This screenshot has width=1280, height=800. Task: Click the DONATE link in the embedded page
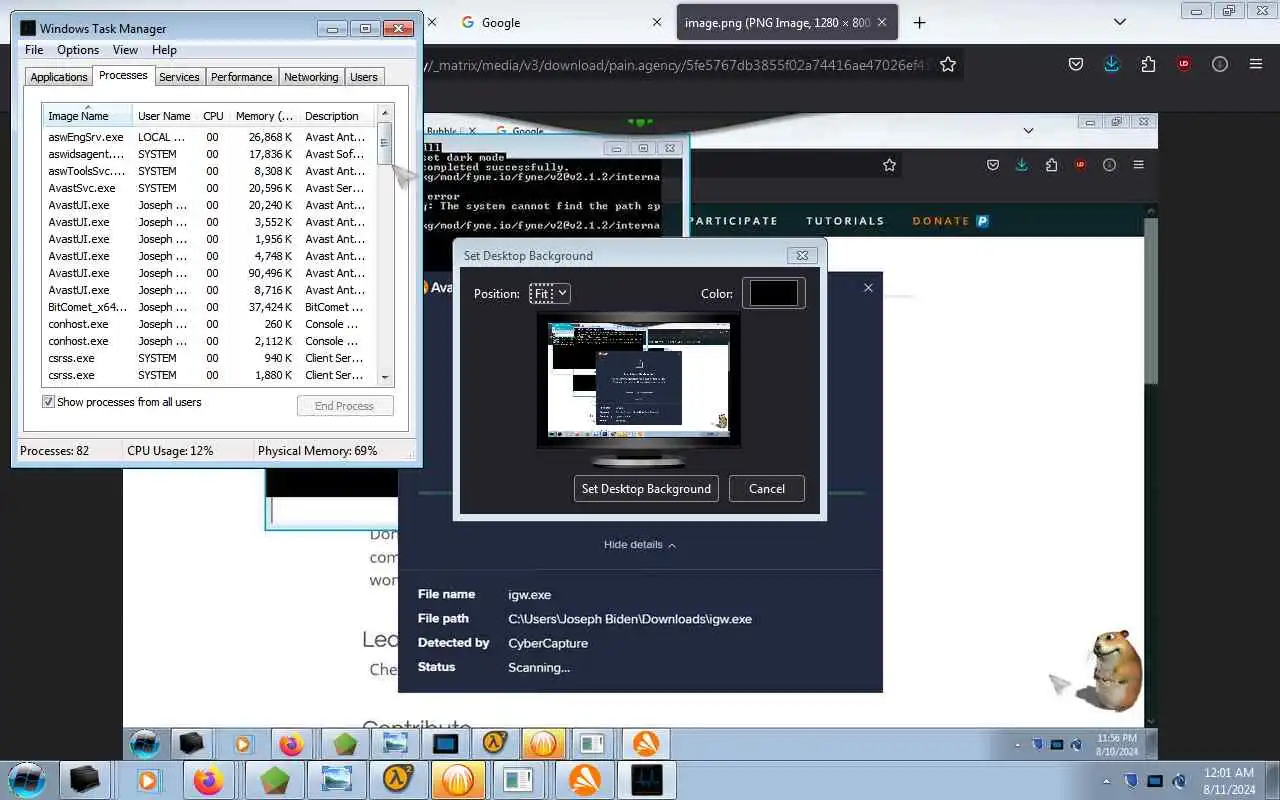(950, 221)
